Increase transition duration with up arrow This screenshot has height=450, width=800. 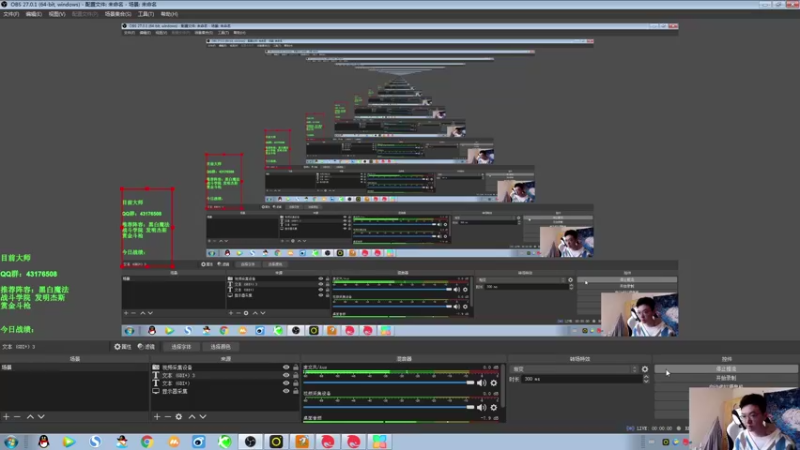pyautogui.click(x=646, y=377)
